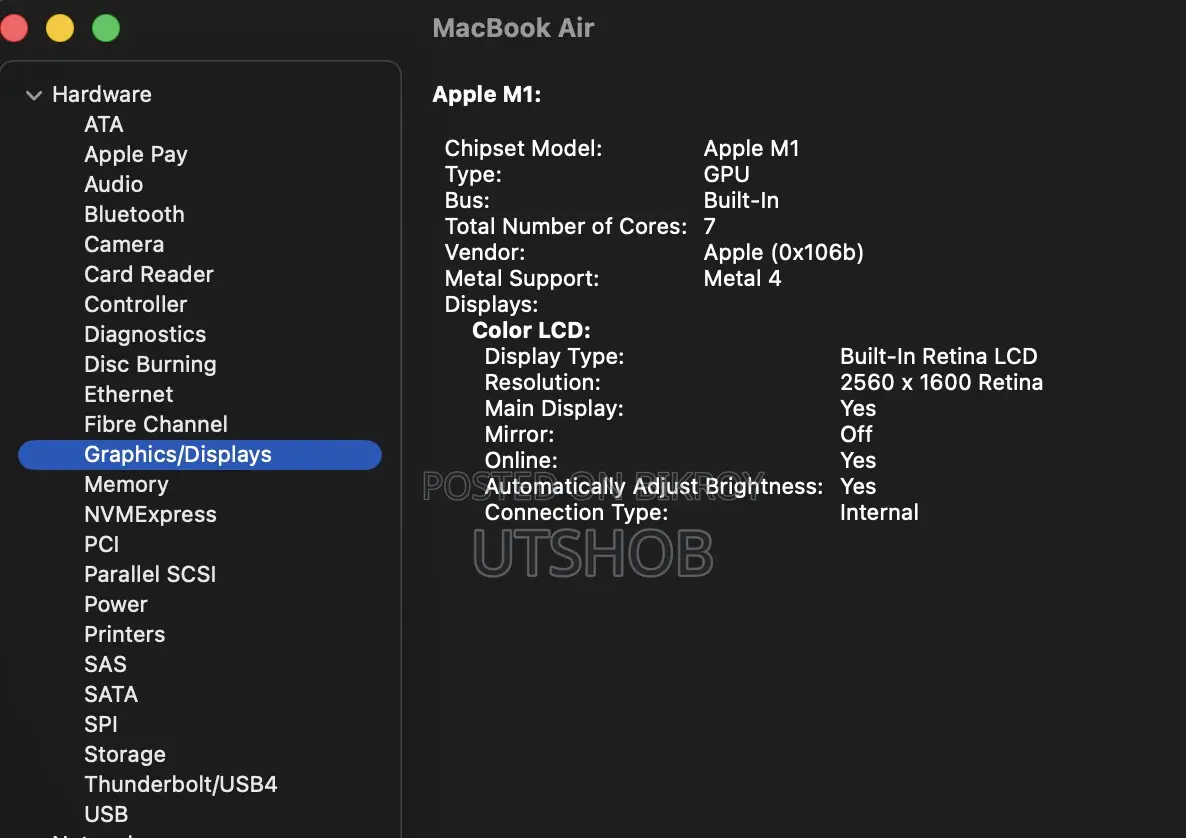Open PCI in the sidebar
The height and width of the screenshot is (838, 1186).
point(101,545)
